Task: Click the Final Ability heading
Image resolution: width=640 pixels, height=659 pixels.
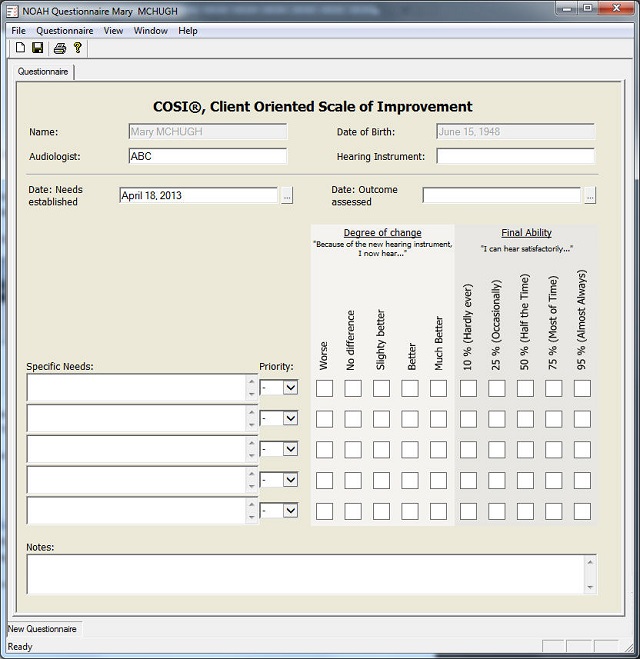Action: 526,232
